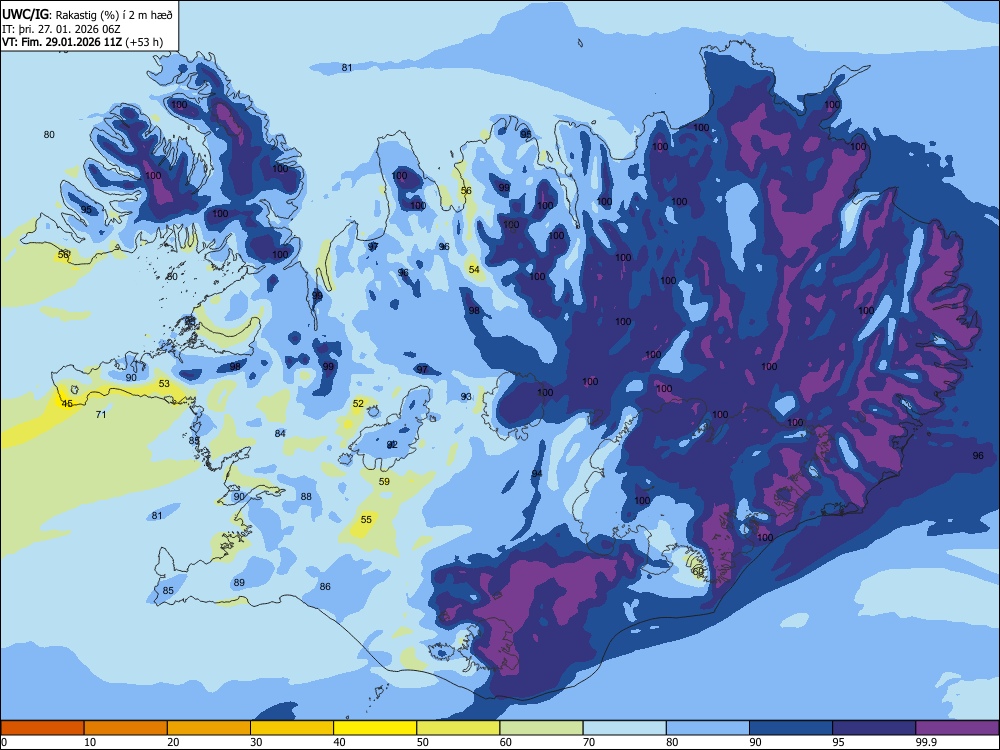The image size is (1000, 750).
Task: Click the title 'UWC/IG: Rakastig (%) í 2 m hæð'
Action: tap(87, 15)
